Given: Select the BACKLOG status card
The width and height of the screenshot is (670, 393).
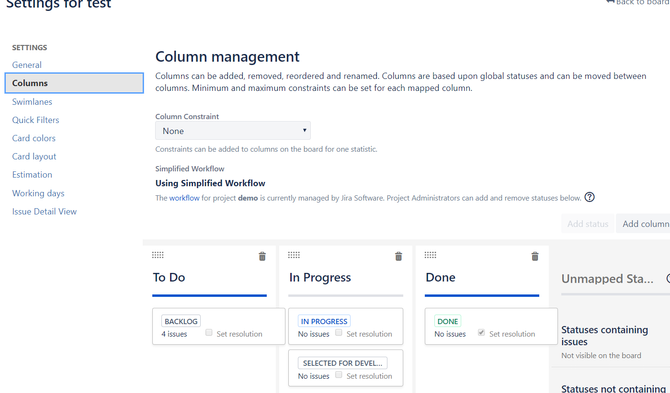Looking at the screenshot, I should 219,326.
